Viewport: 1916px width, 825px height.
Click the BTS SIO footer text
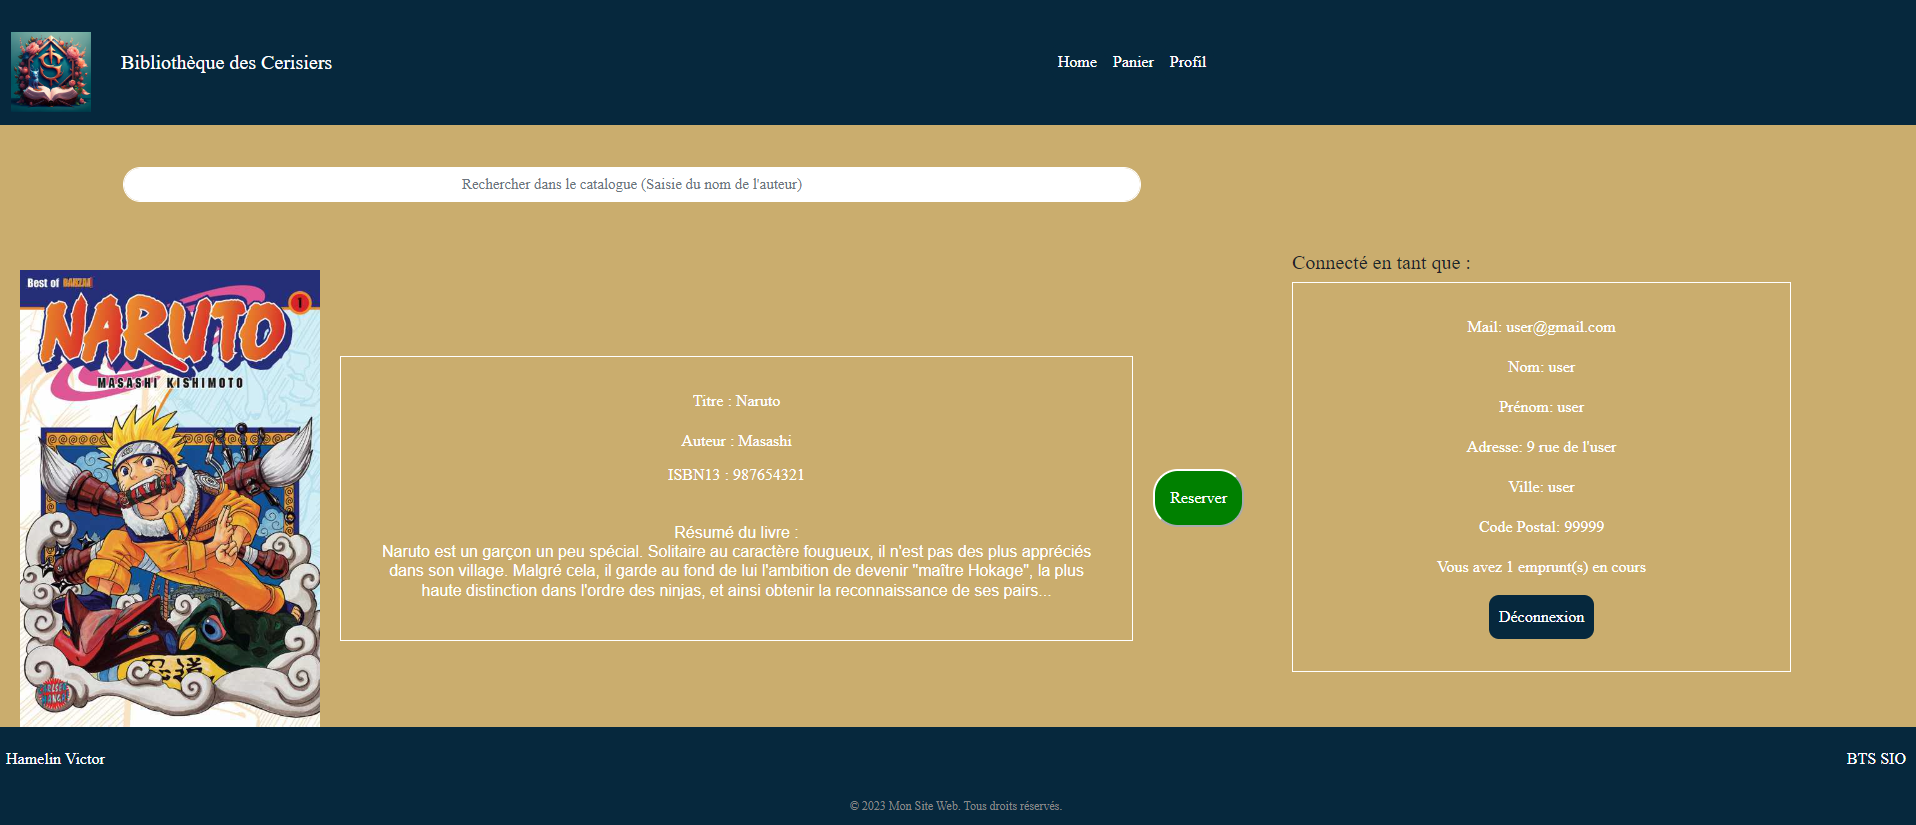pyautogui.click(x=1875, y=759)
